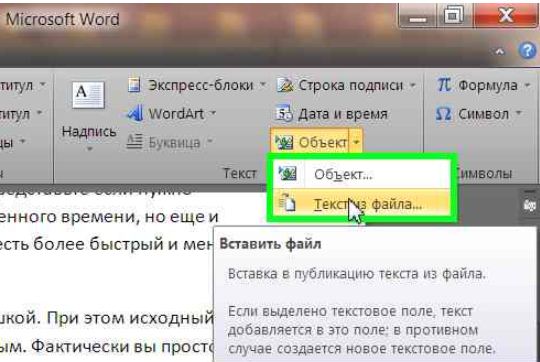Screen dimensions: 540x362
Task: Click the Drop Cap (Буквица) icon
Action: coord(134,142)
